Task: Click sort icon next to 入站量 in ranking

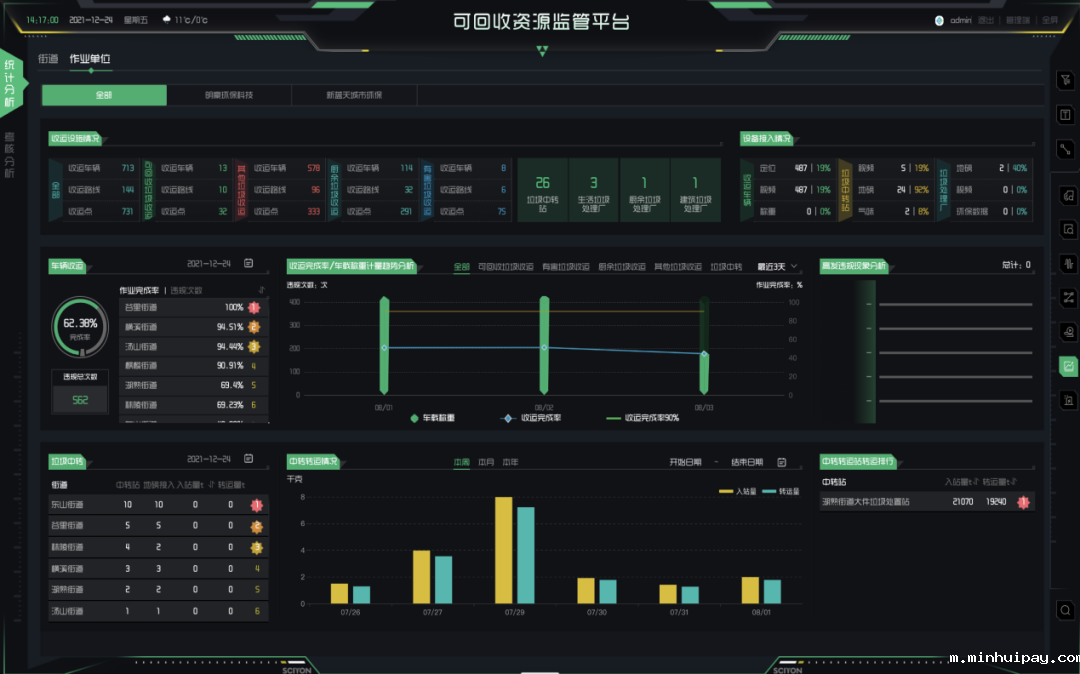Action: [x=977, y=482]
